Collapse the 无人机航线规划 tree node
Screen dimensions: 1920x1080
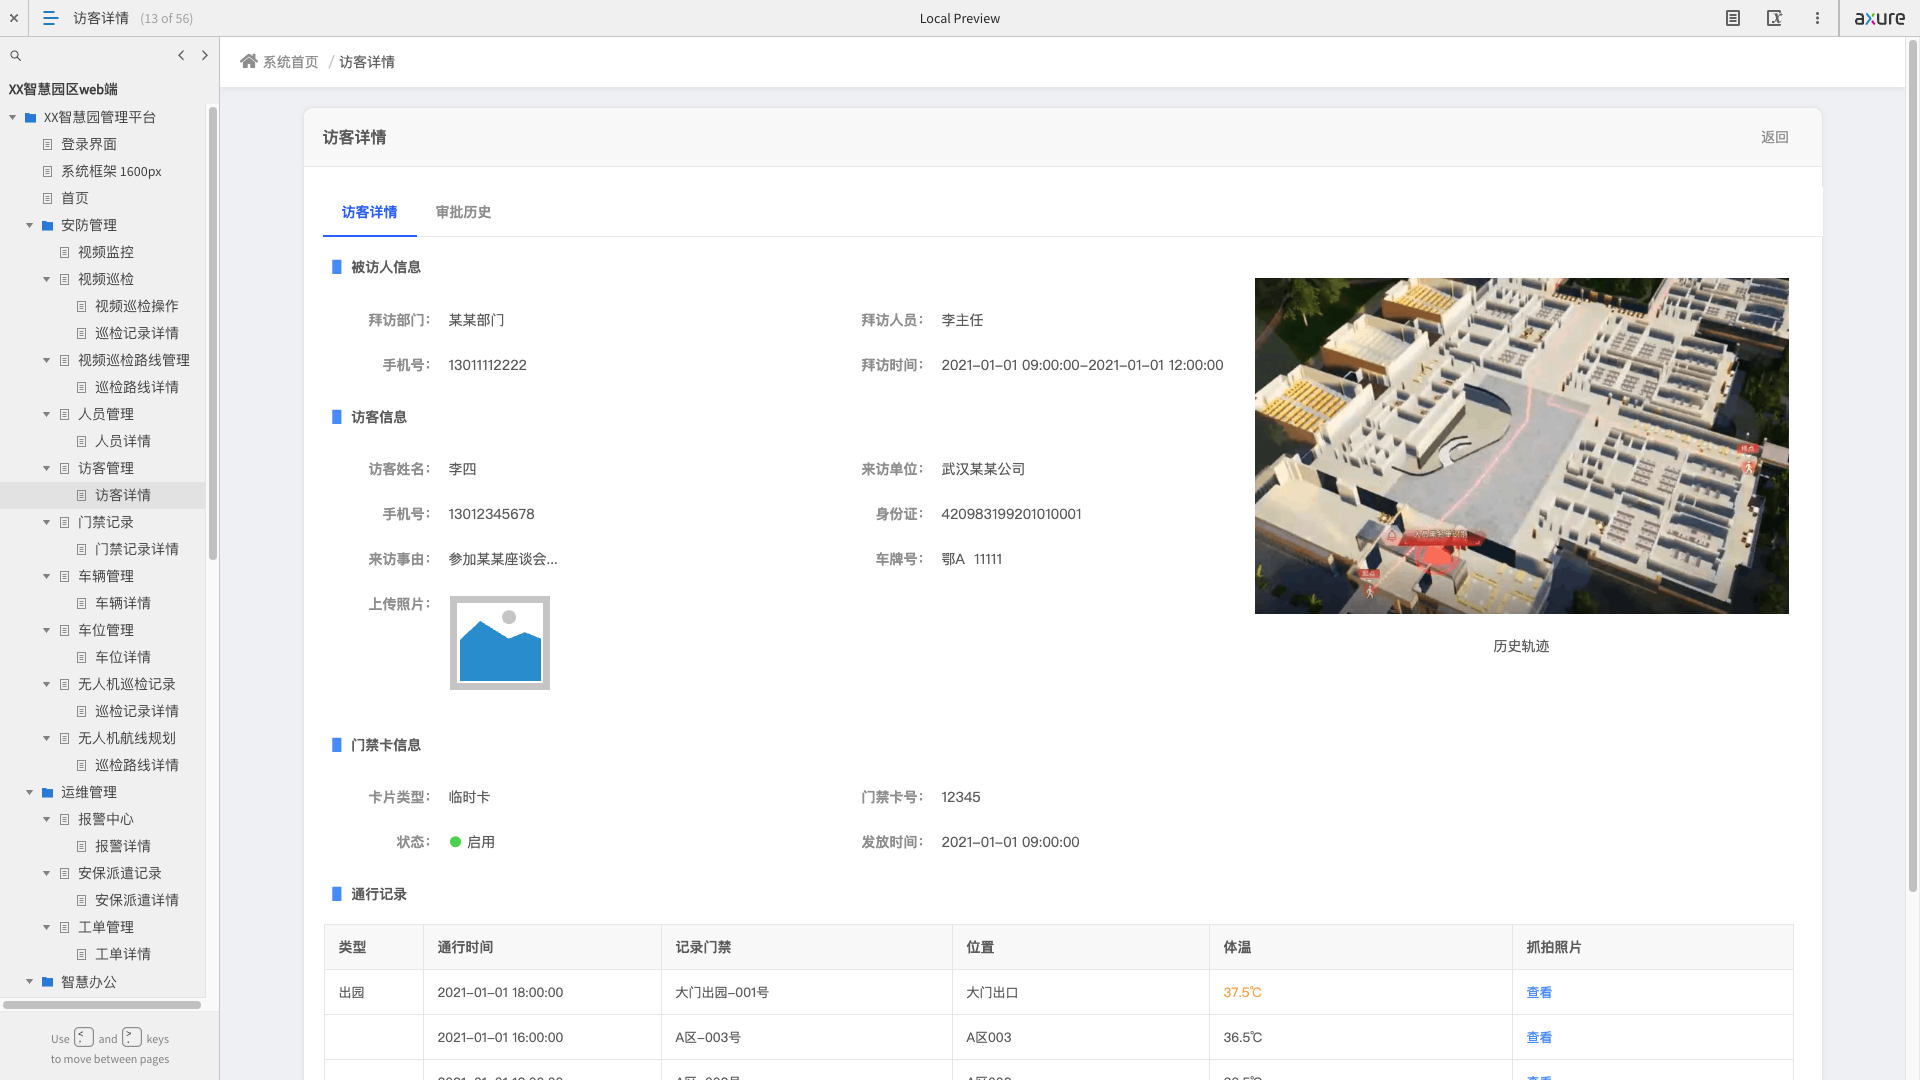(x=46, y=738)
